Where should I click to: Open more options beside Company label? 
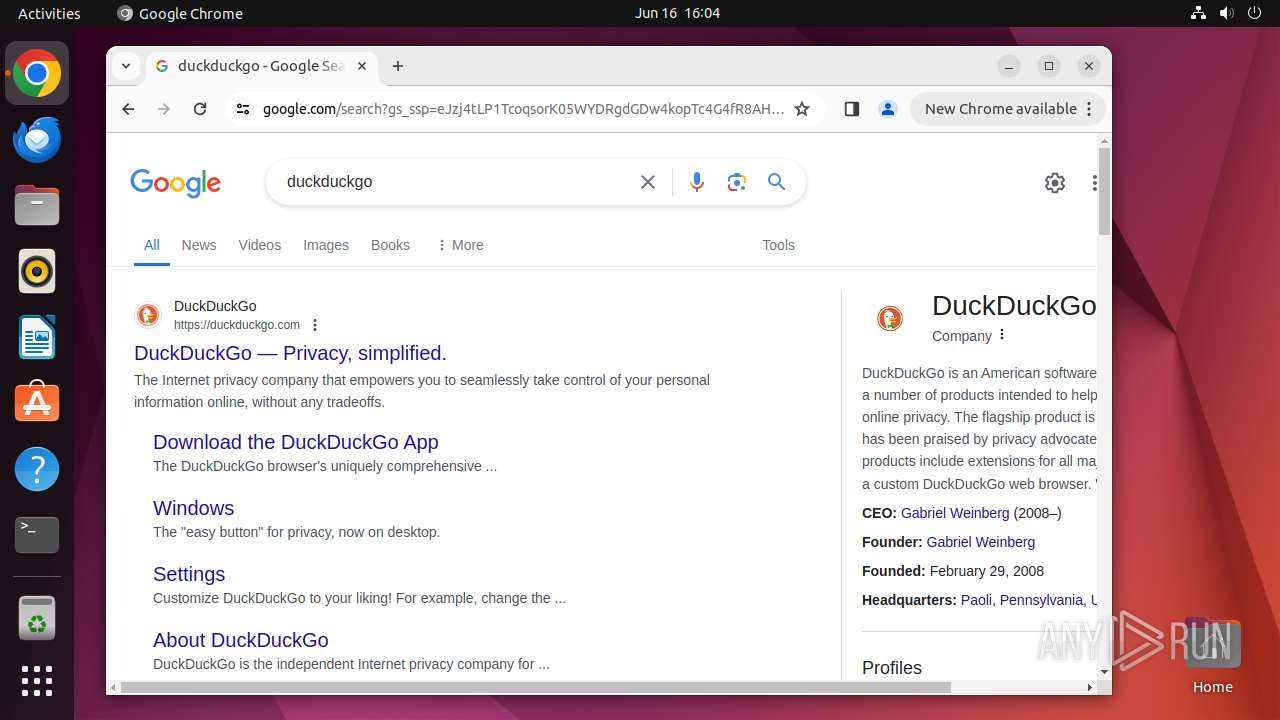coord(1002,335)
